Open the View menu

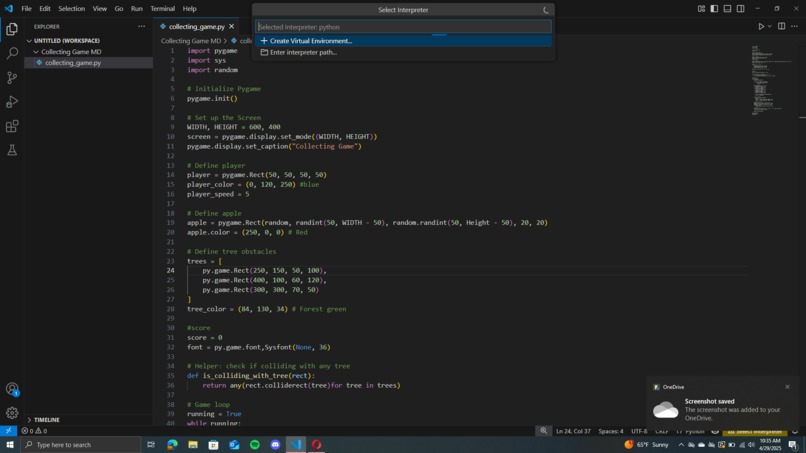[100, 9]
